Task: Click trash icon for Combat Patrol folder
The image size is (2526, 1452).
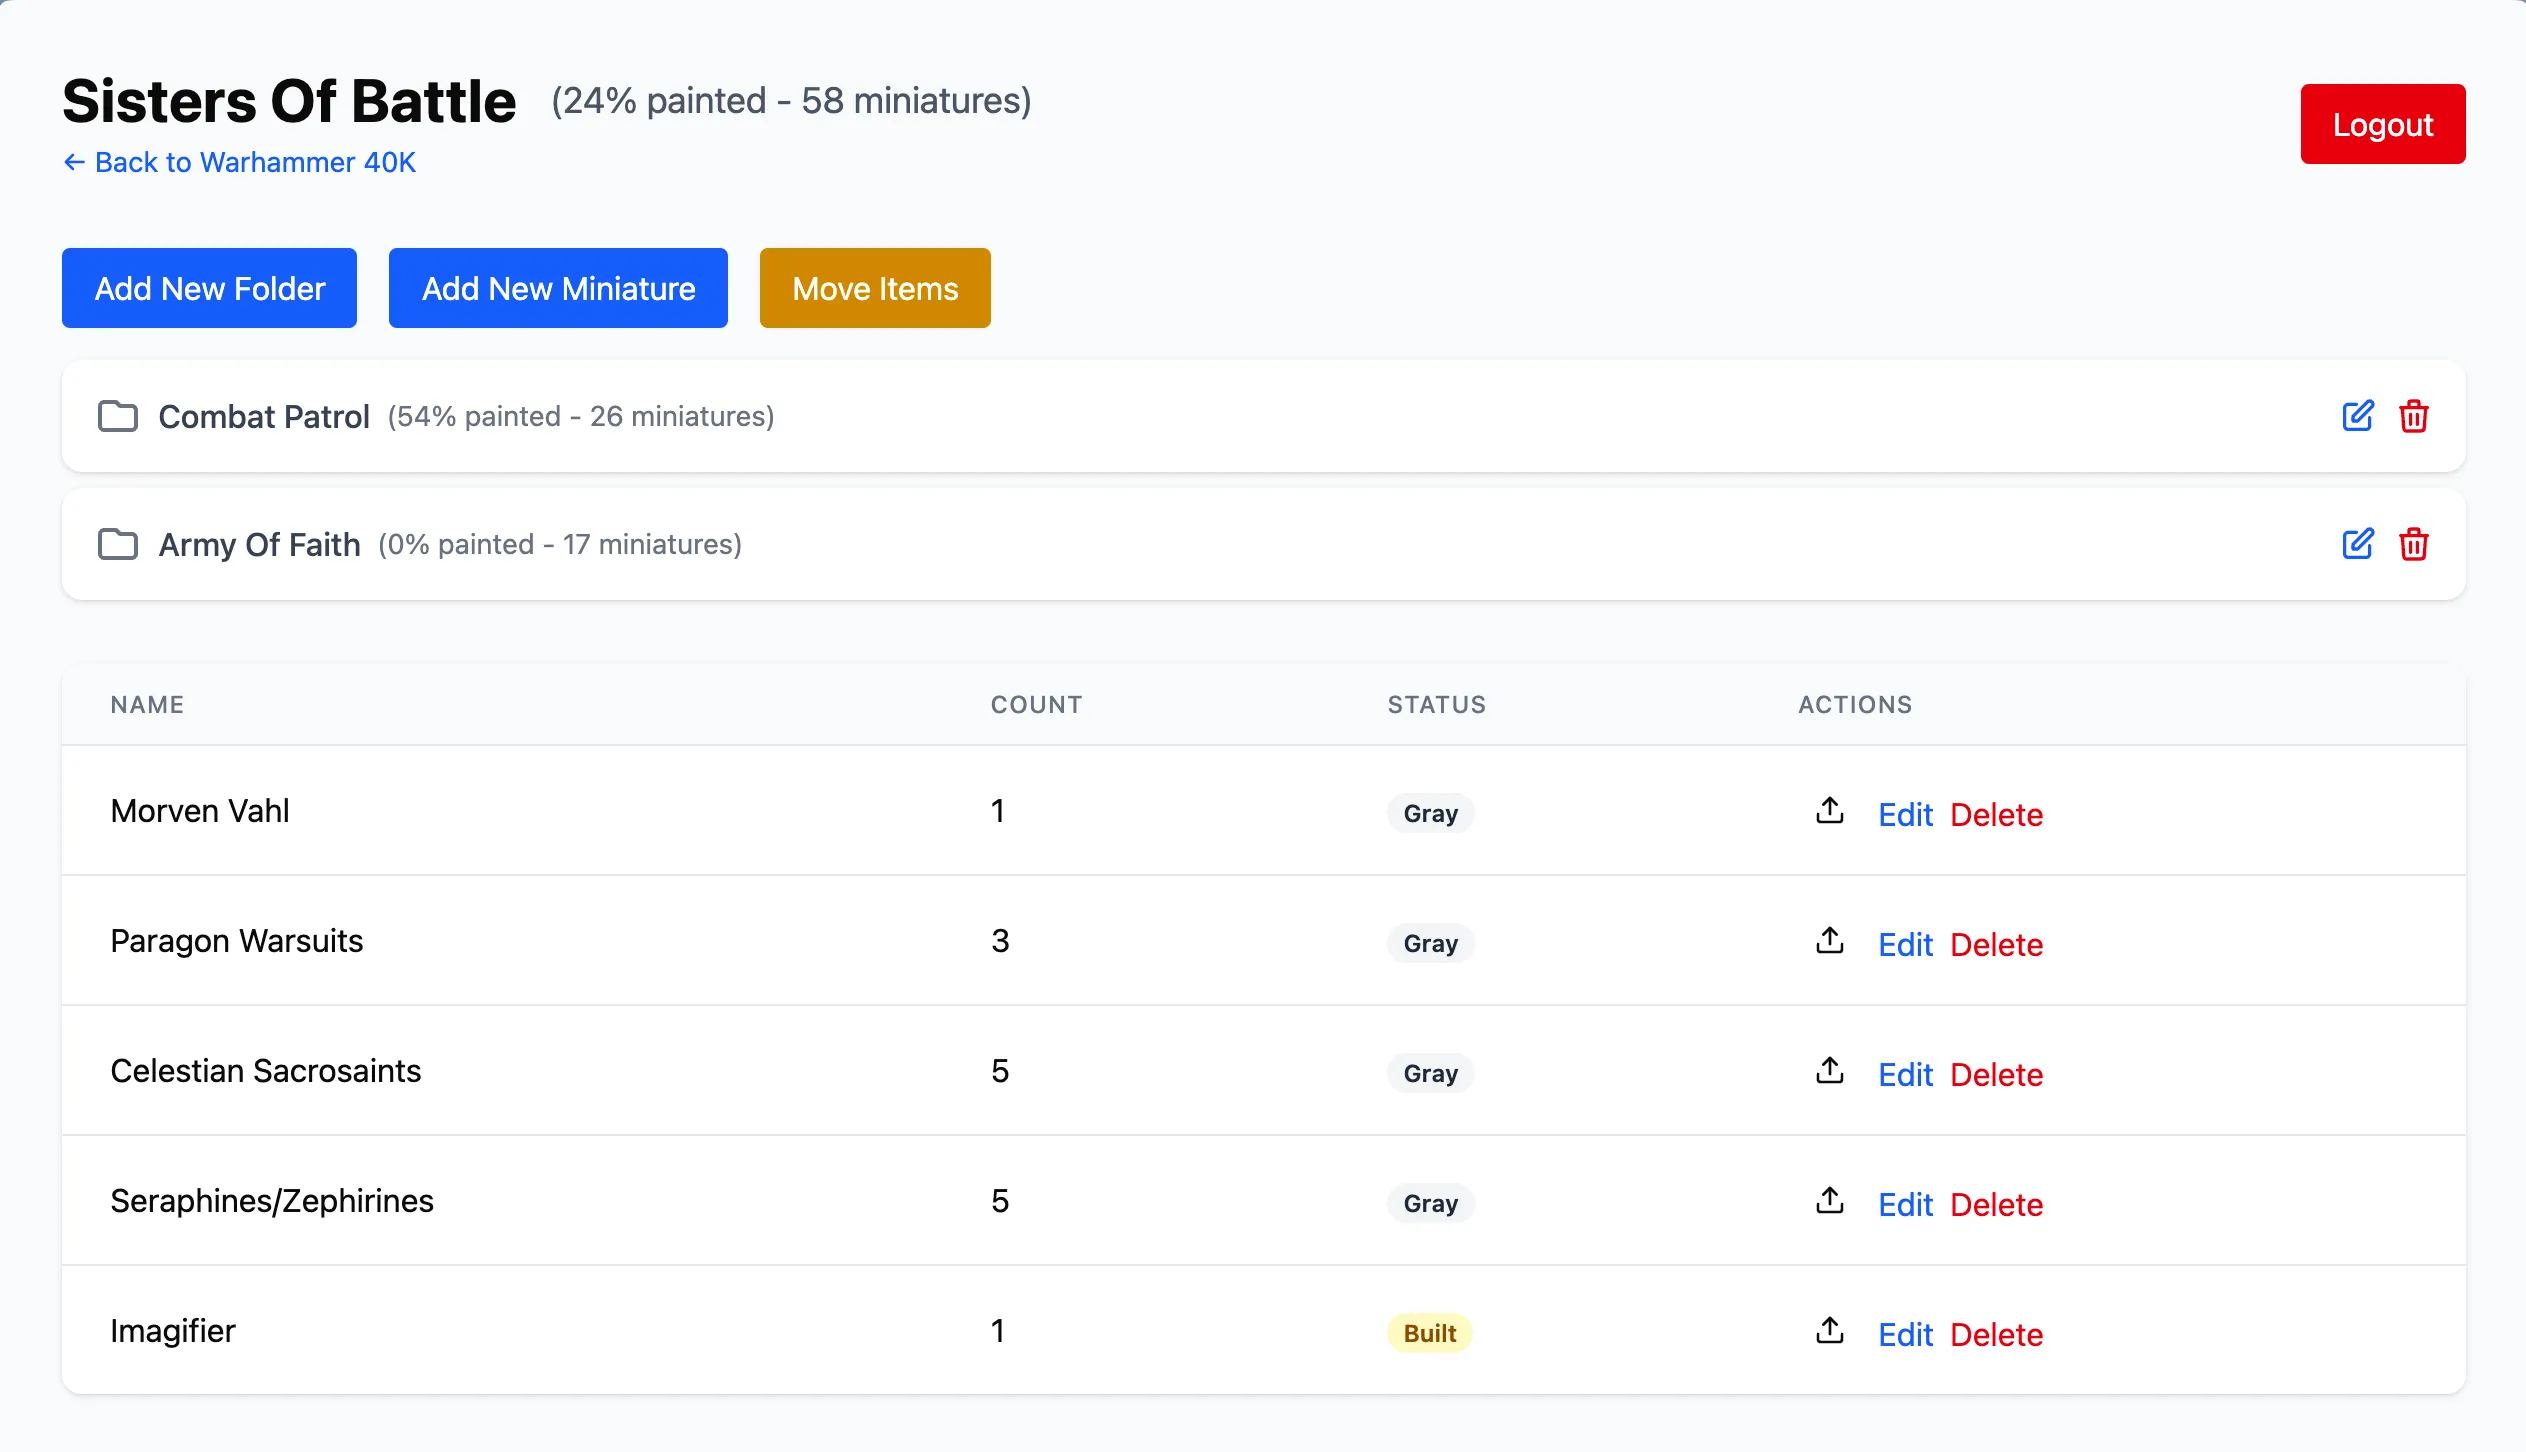Action: (2413, 416)
